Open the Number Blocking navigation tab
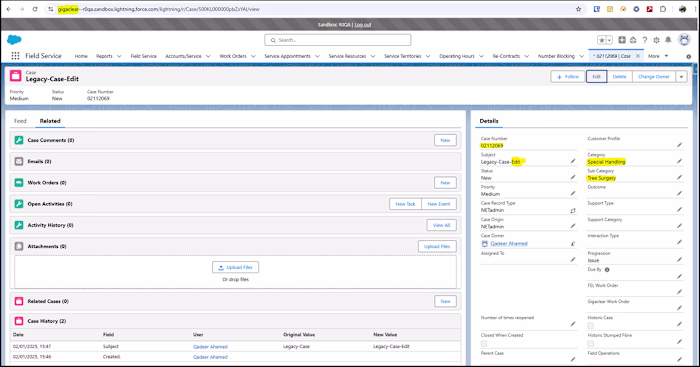The image size is (700, 367). (x=556, y=56)
